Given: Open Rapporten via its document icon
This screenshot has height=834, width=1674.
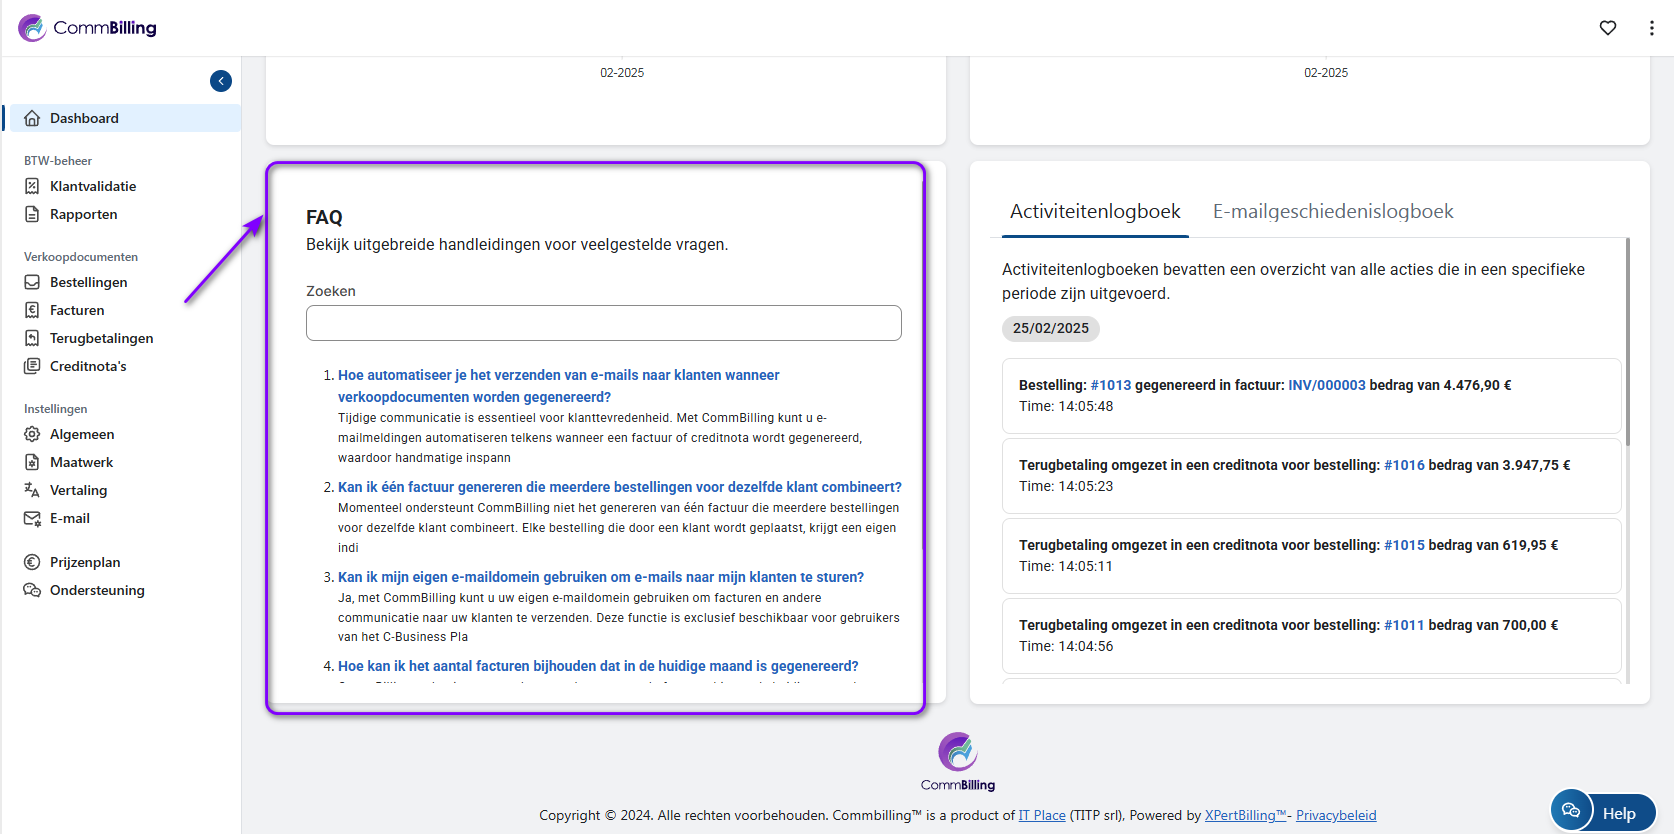Looking at the screenshot, I should pos(32,214).
